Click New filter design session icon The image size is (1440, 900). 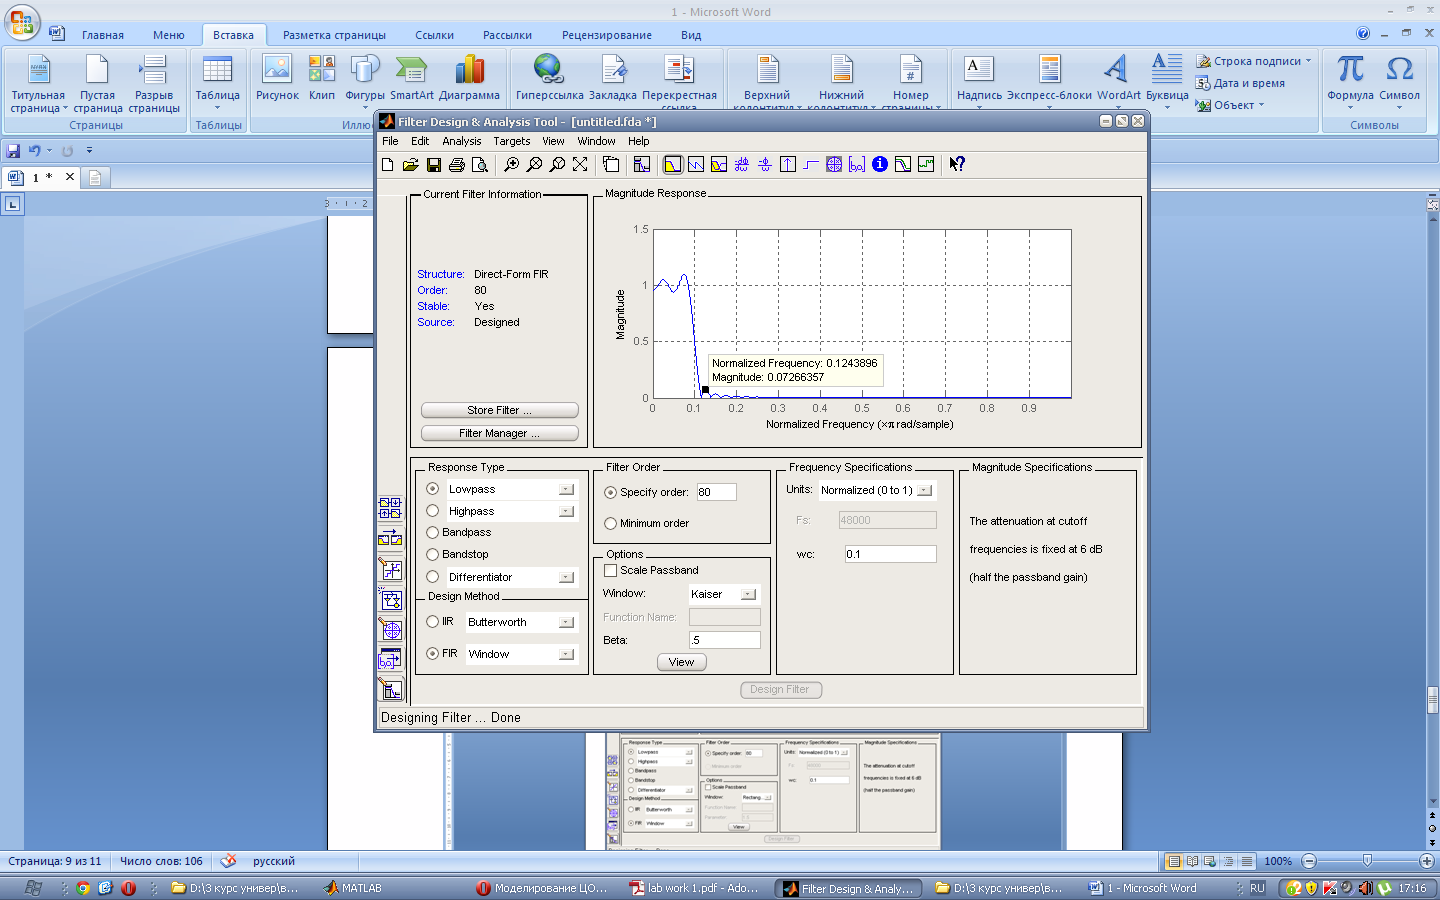[x=388, y=165]
